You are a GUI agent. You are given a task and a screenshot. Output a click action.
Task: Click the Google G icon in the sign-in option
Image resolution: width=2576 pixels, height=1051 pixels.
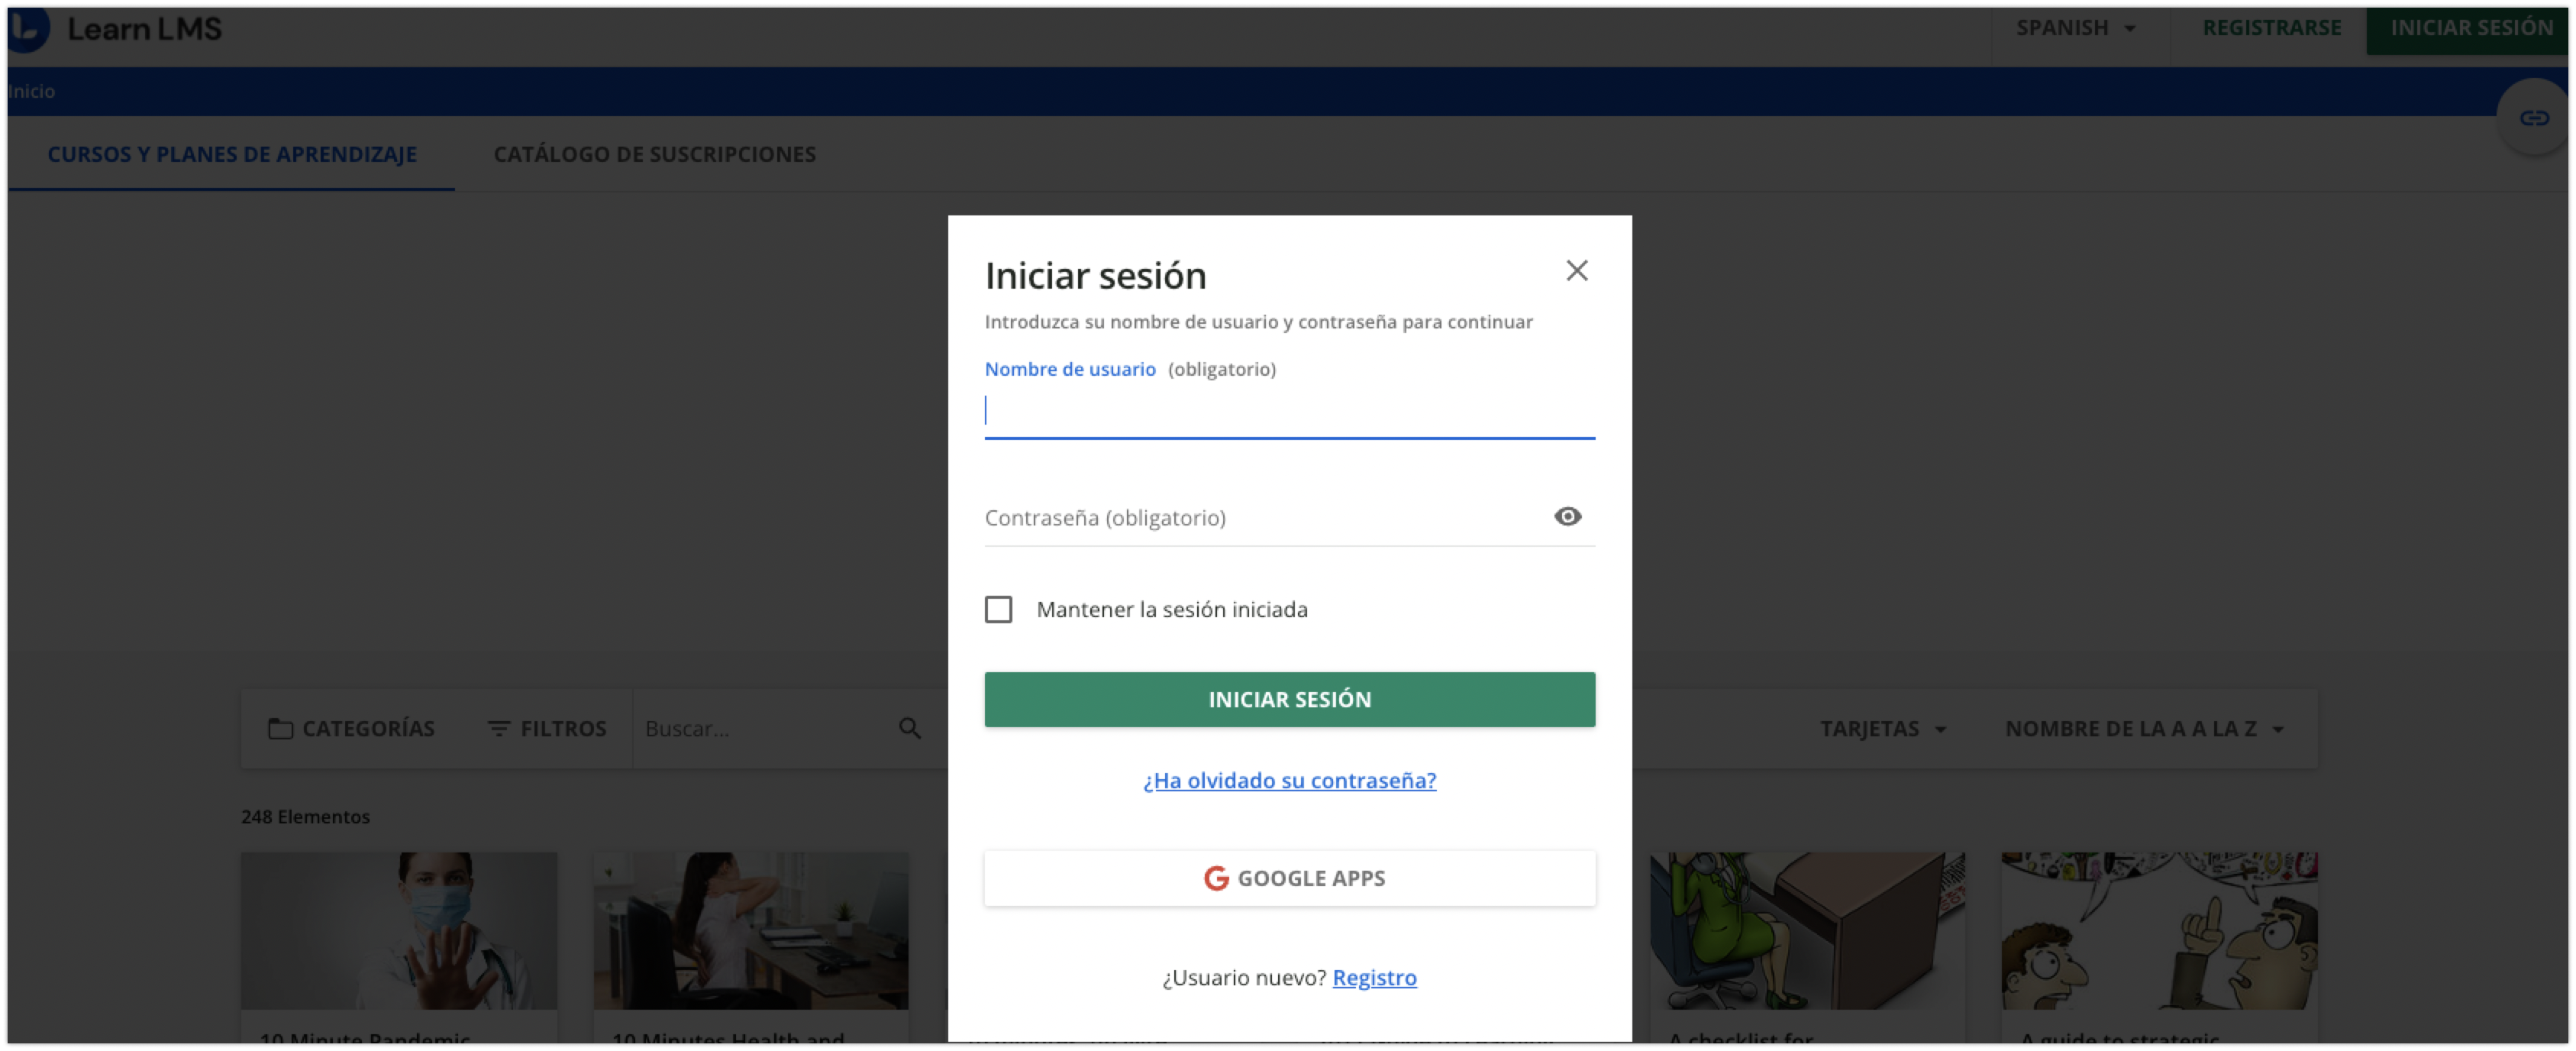[x=1216, y=878]
